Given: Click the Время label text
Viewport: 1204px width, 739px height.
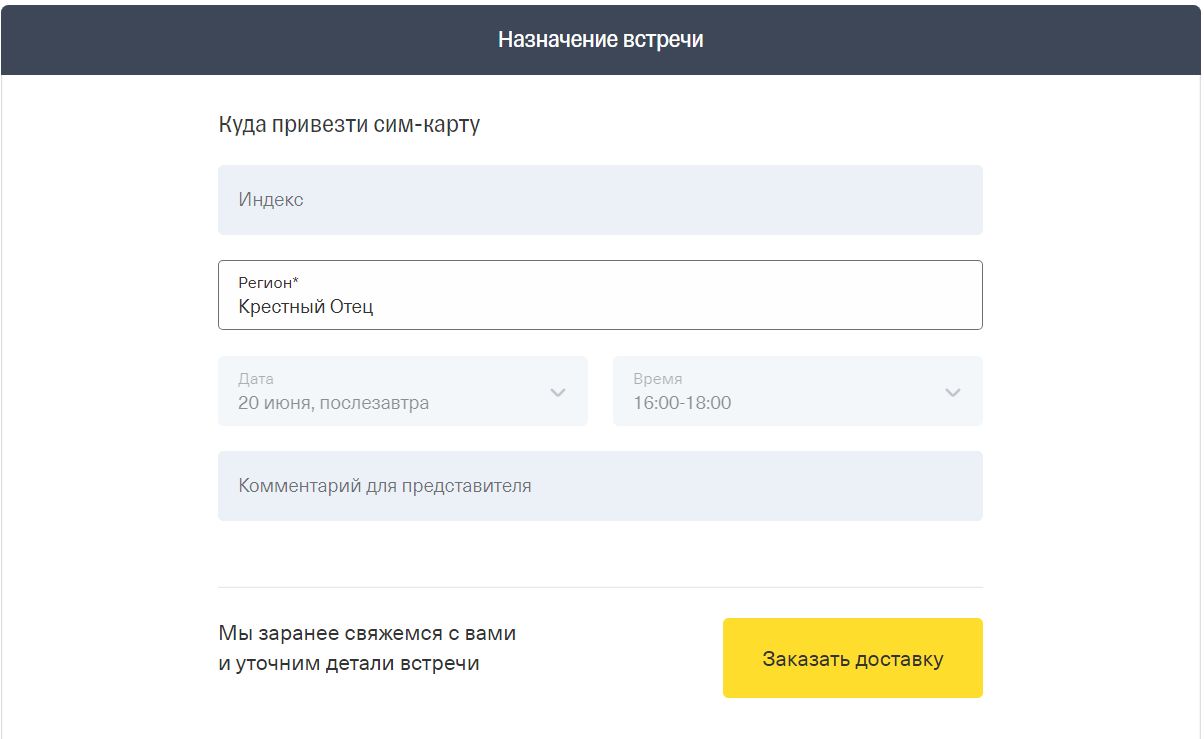Looking at the screenshot, I should point(658,379).
